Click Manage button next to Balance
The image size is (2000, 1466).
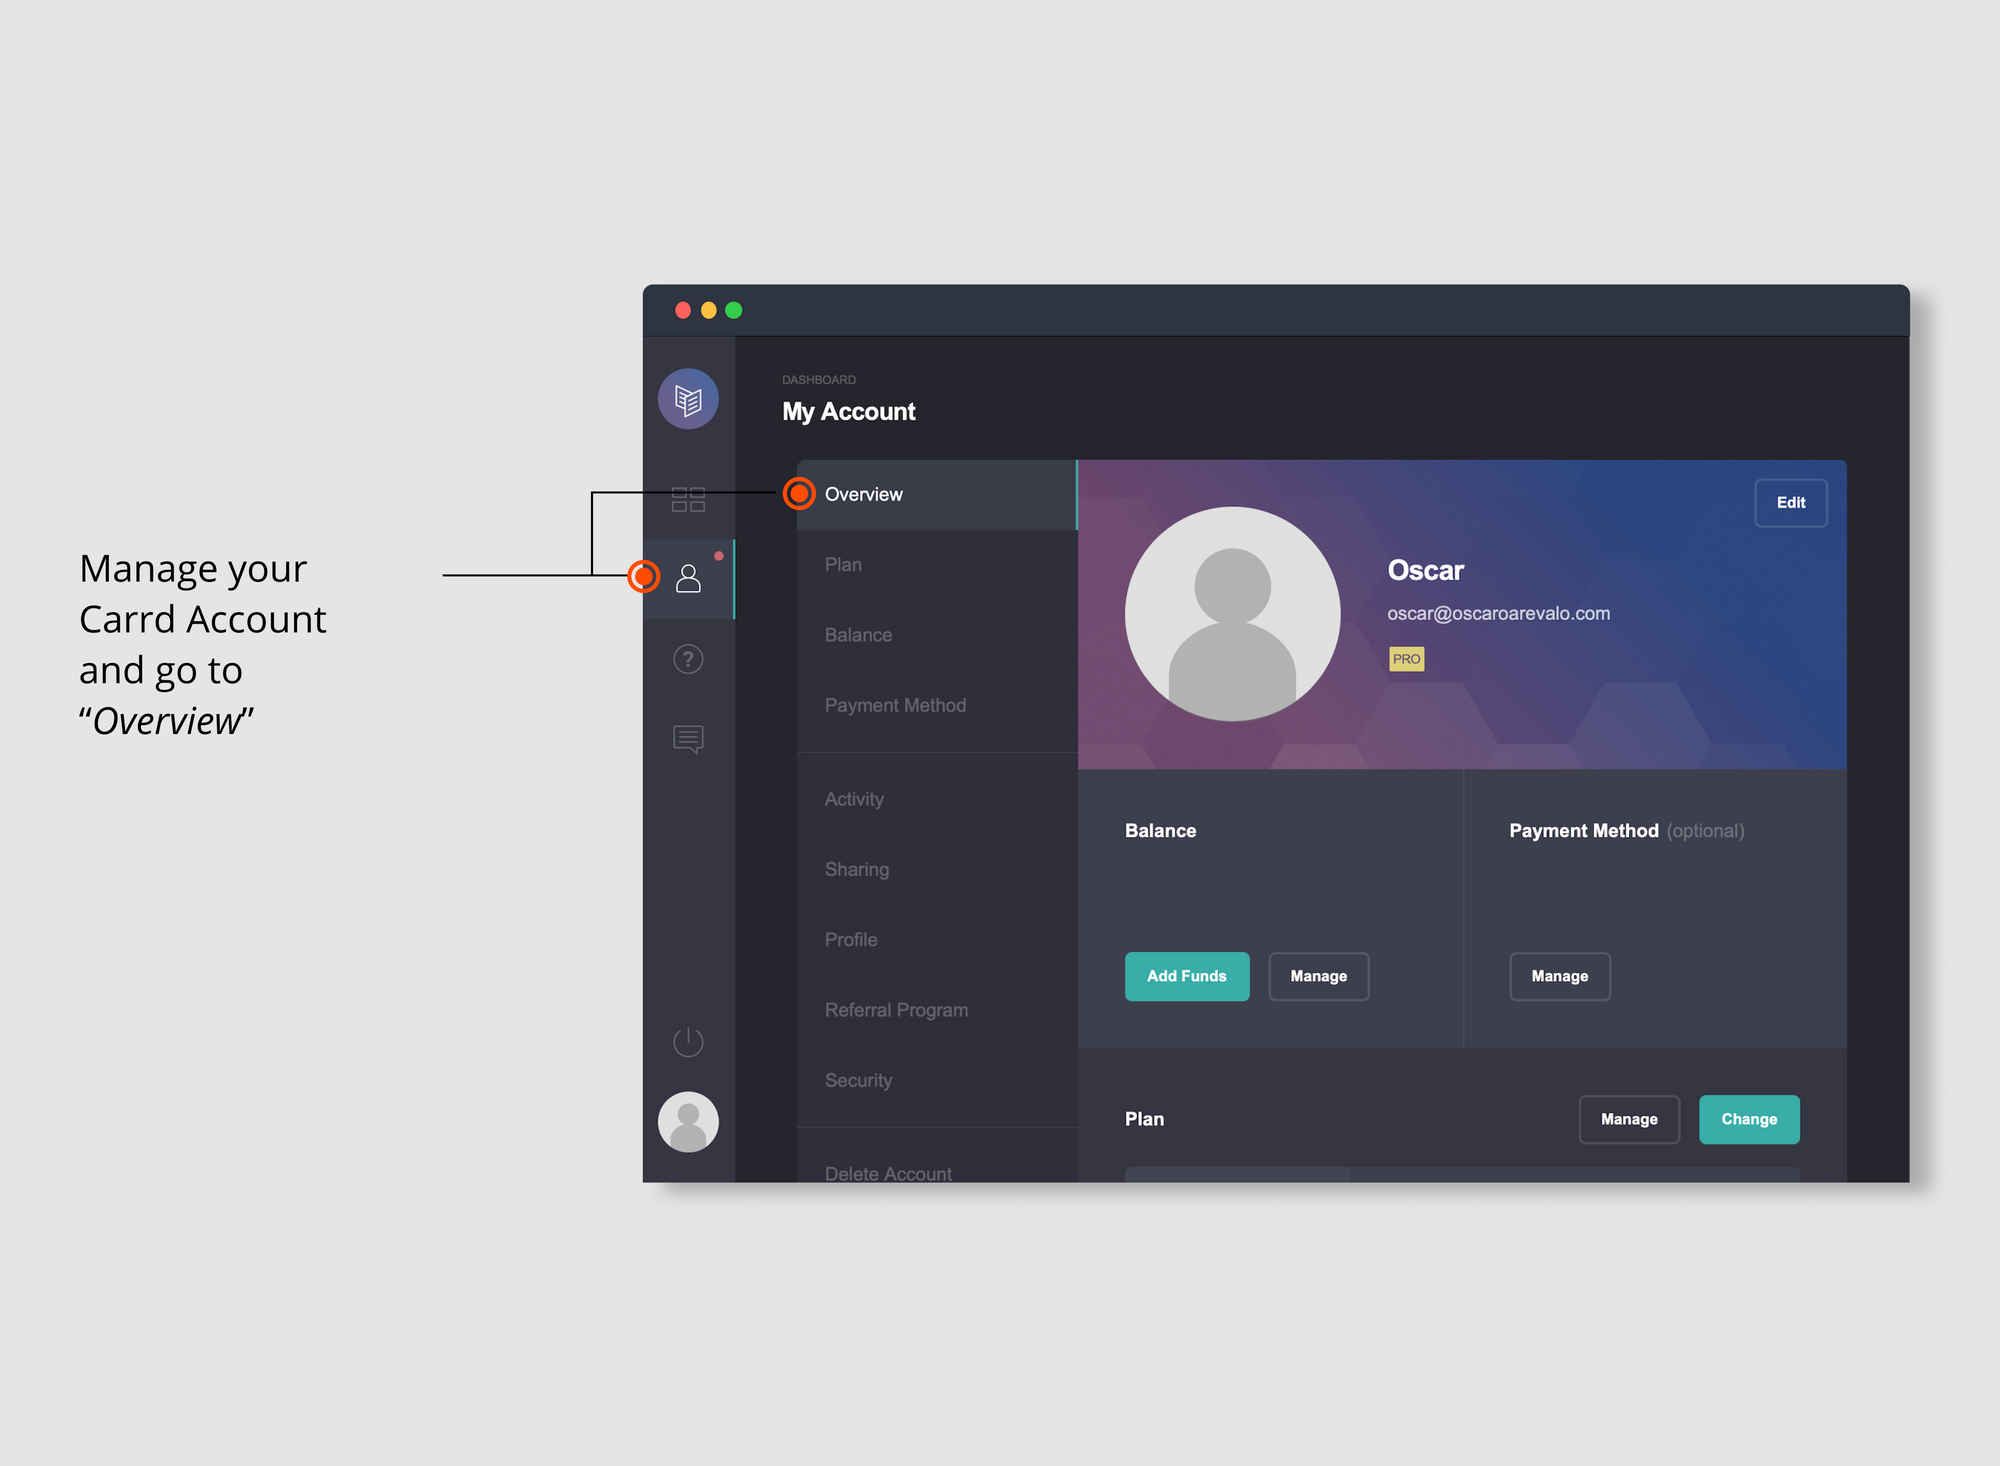[1318, 975]
